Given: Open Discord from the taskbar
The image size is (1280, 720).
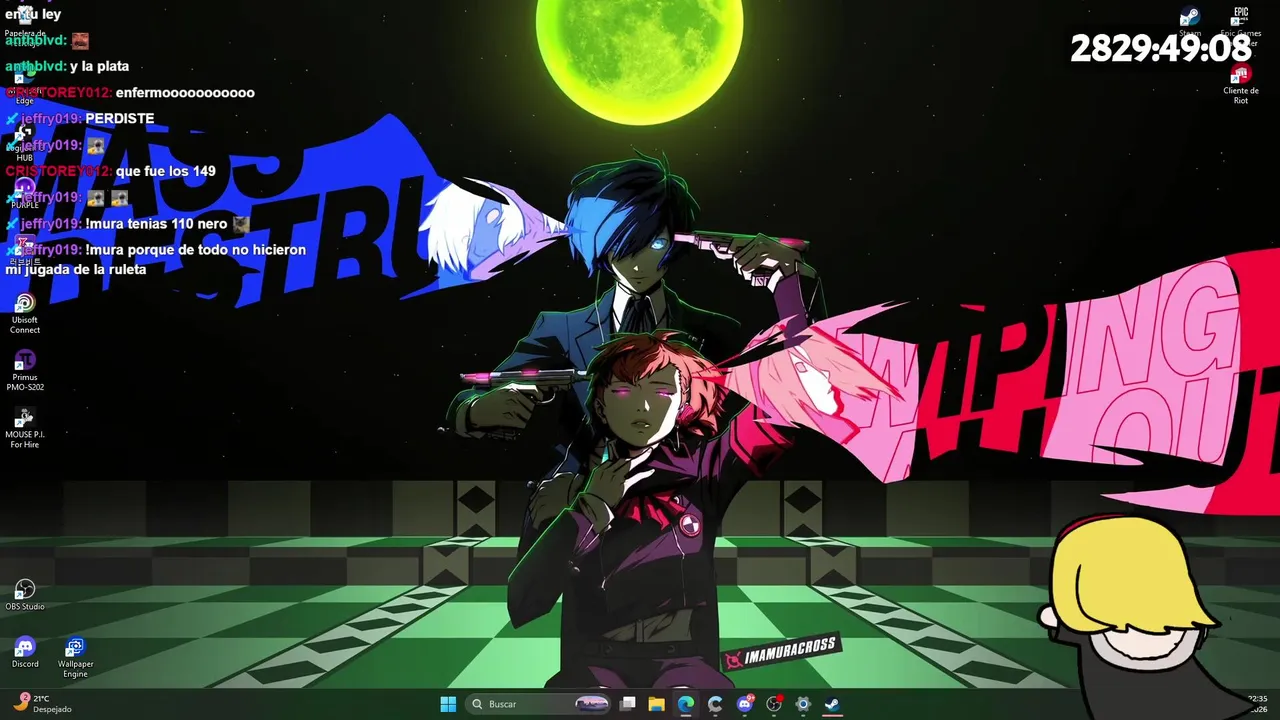Looking at the screenshot, I should [x=744, y=704].
